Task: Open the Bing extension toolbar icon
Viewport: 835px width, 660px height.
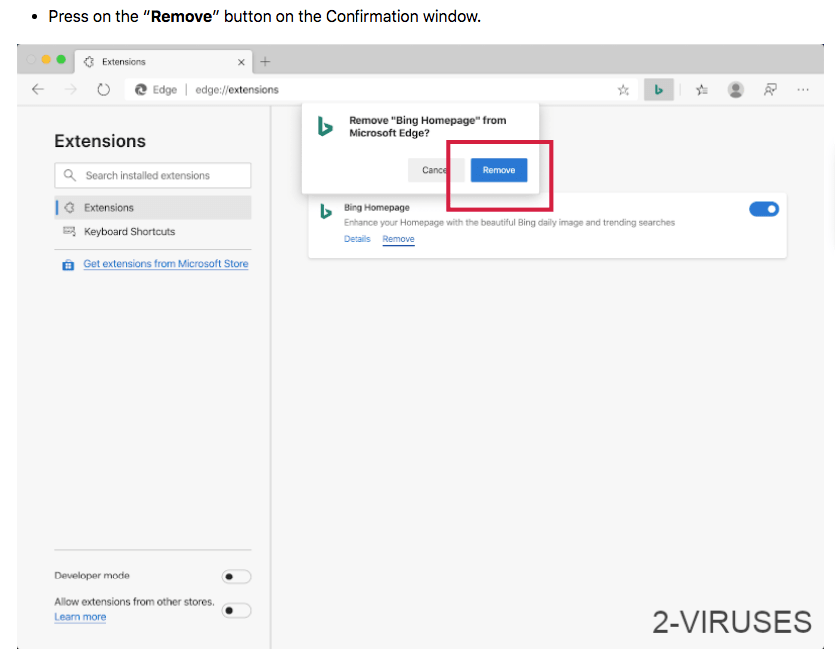Action: pyautogui.click(x=659, y=89)
